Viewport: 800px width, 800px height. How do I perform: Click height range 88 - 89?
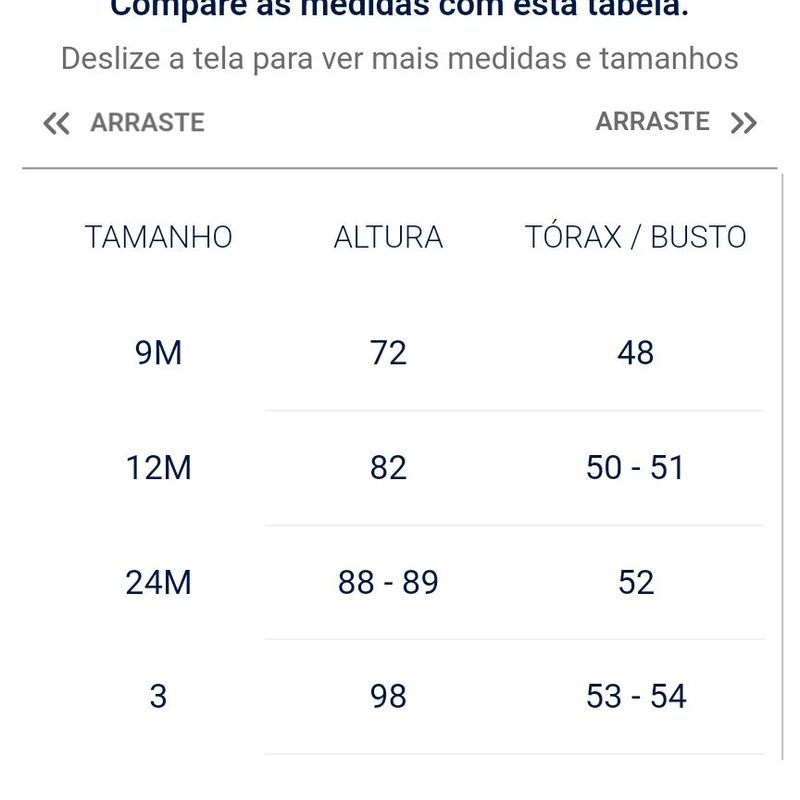388,582
